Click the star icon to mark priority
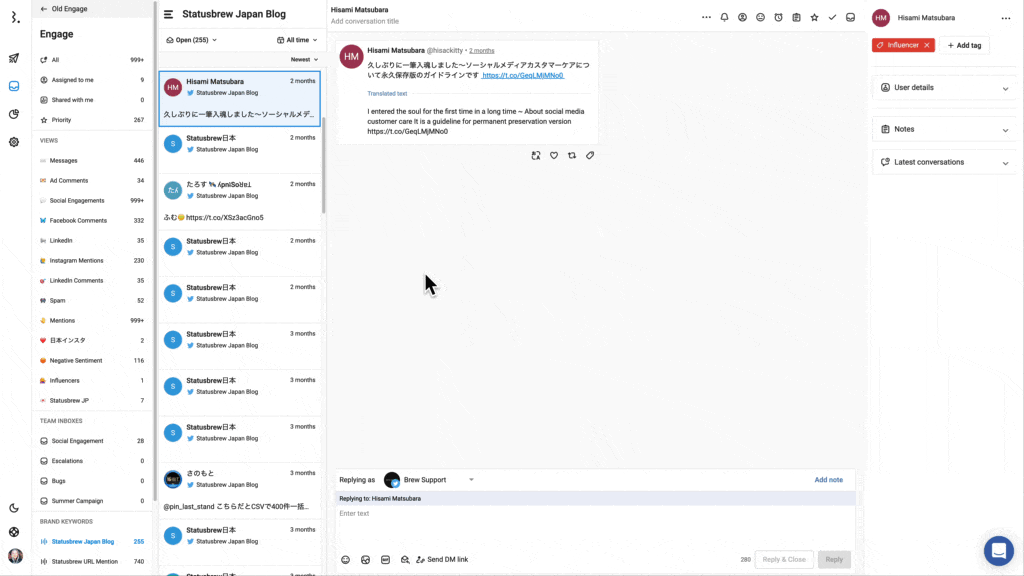 pos(814,17)
